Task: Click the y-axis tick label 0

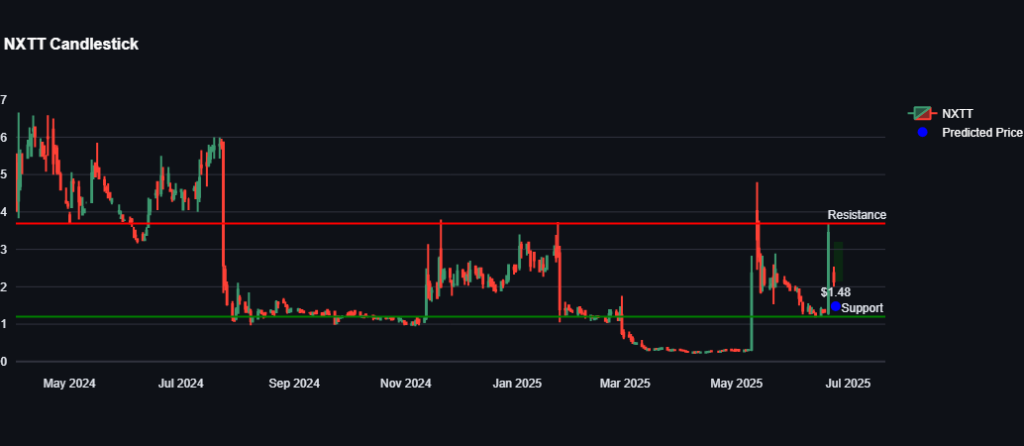Action: 4,362
